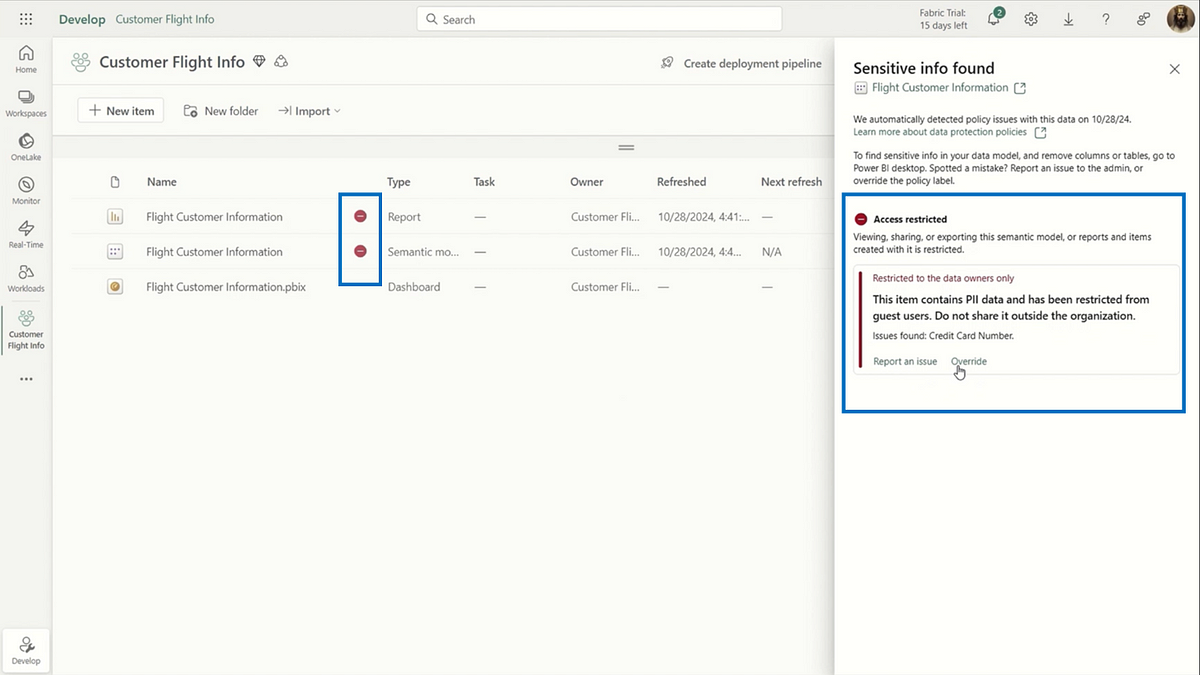Viewport: 1200px width, 675px height.
Task: Show more sidebar options ellipsis
Action: [26, 379]
